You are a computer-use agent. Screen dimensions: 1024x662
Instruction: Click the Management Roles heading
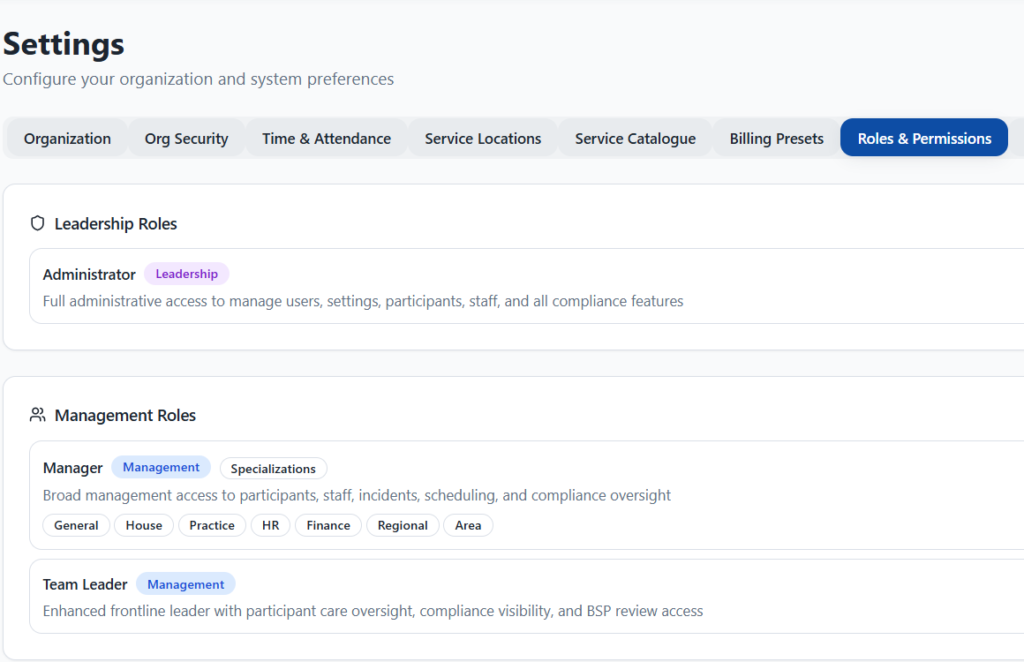tap(125, 415)
